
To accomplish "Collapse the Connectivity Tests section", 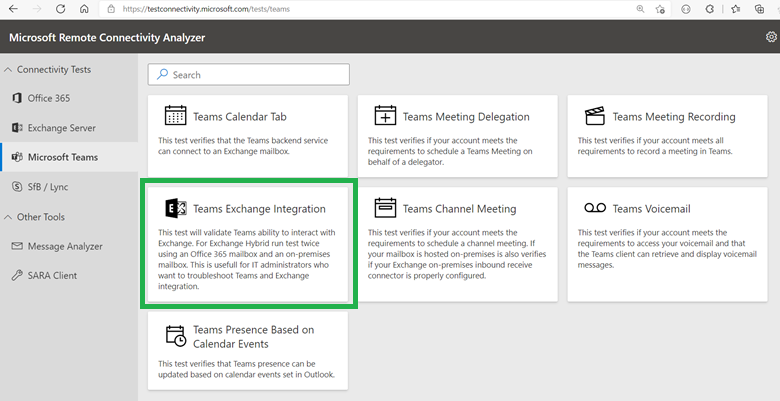I will pos(7,70).
